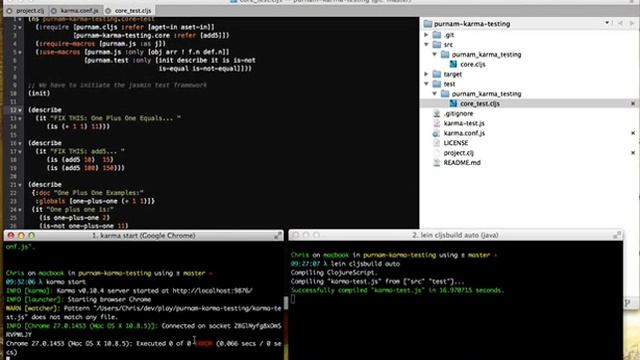Click the karma-test.js file icon
640x360 pixels.
(x=437, y=123)
